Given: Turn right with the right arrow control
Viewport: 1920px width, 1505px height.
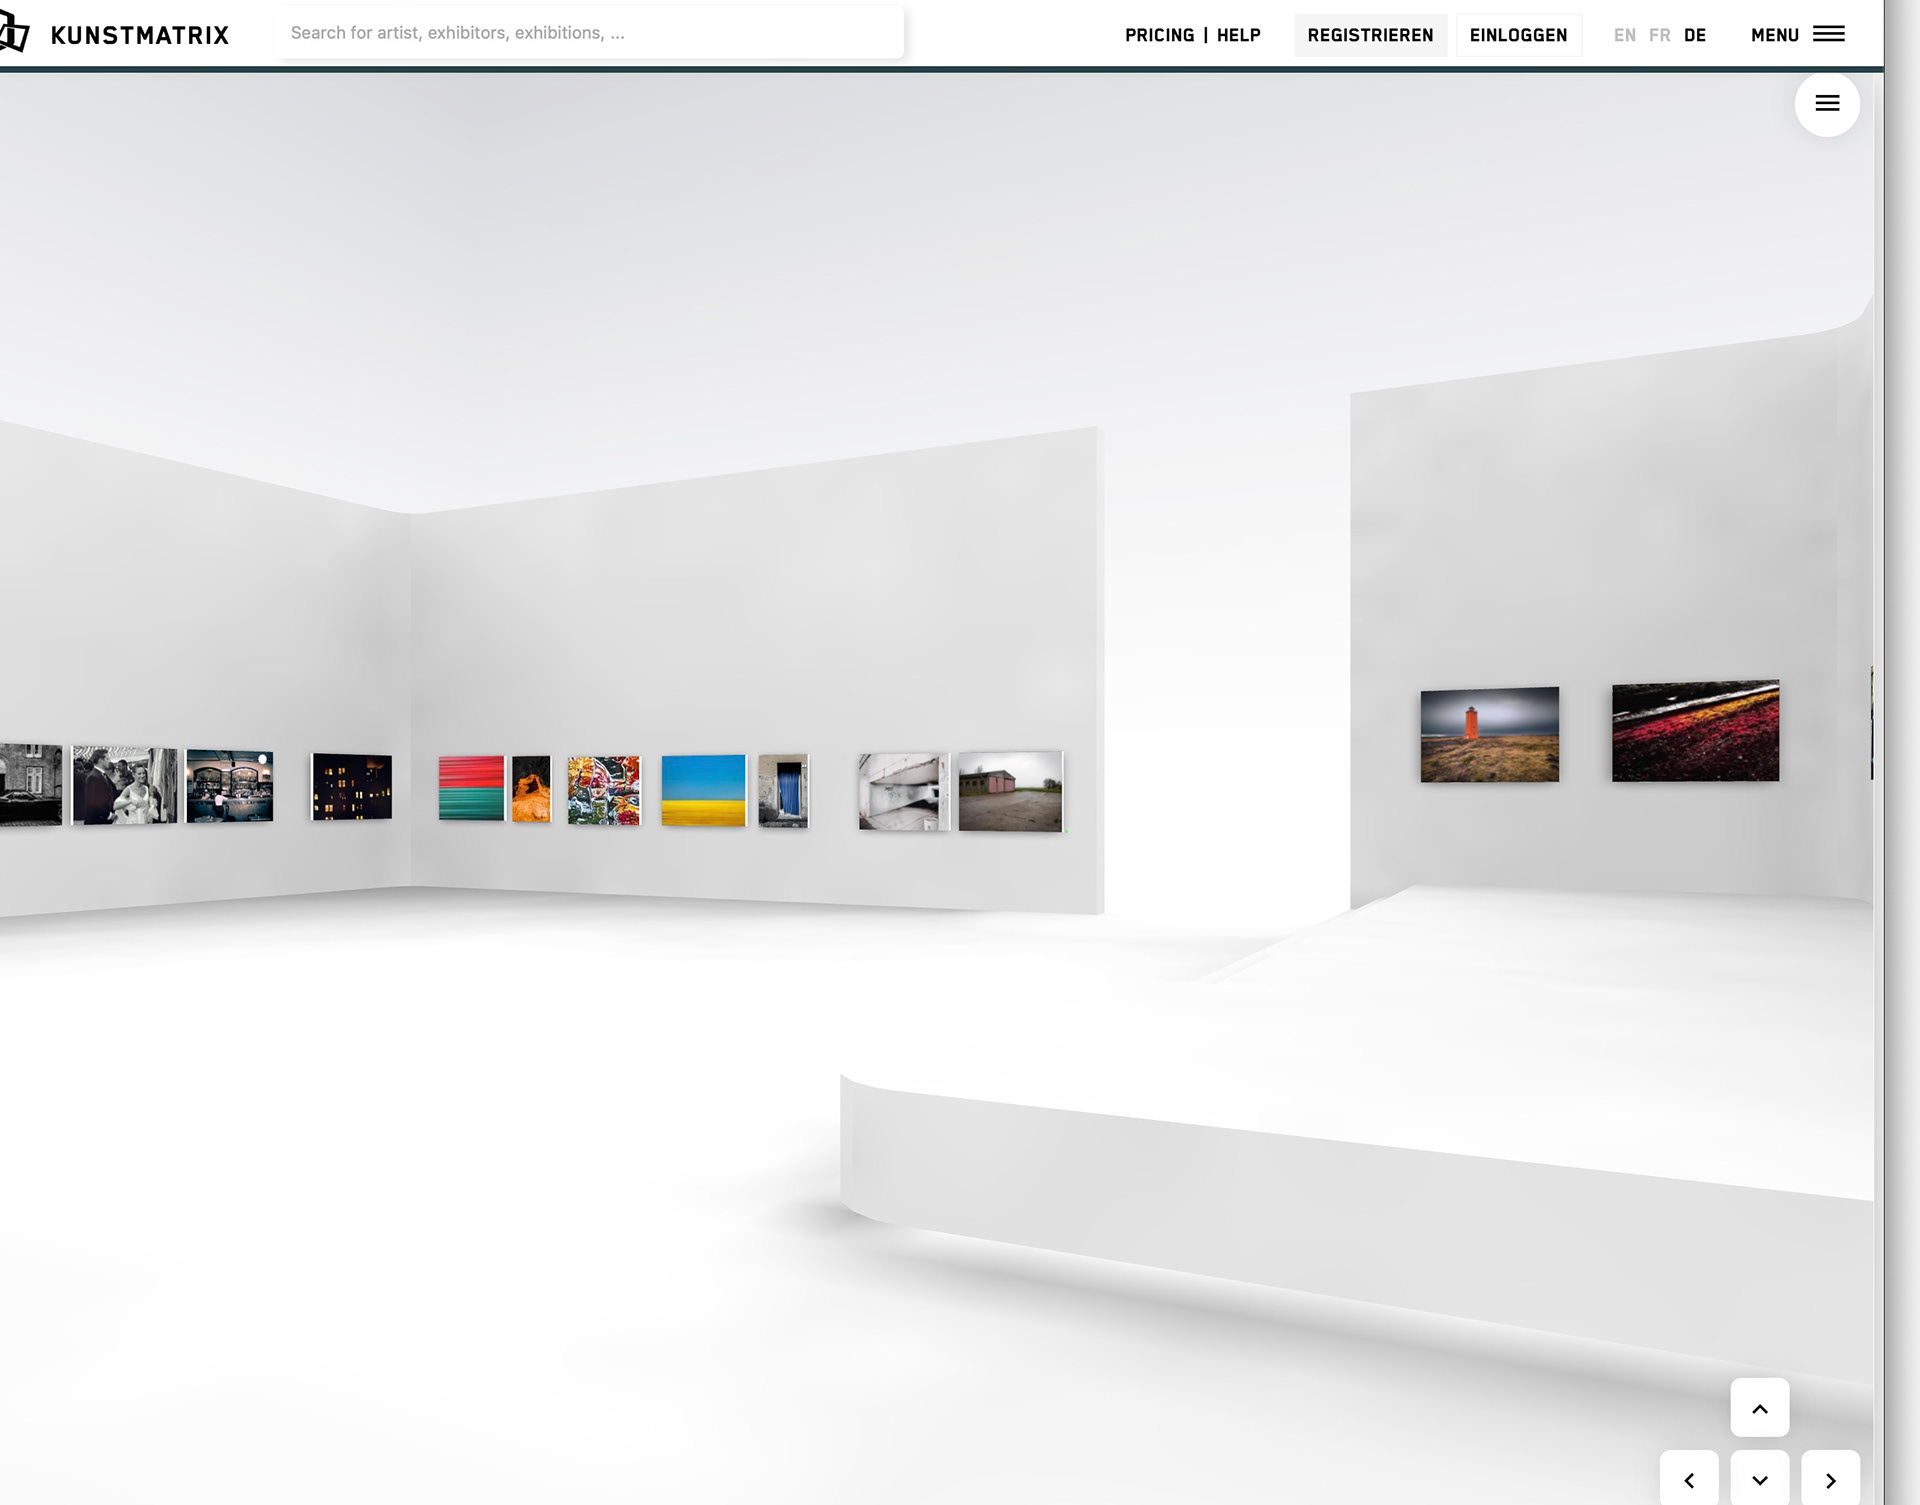Looking at the screenshot, I should (x=1831, y=1479).
